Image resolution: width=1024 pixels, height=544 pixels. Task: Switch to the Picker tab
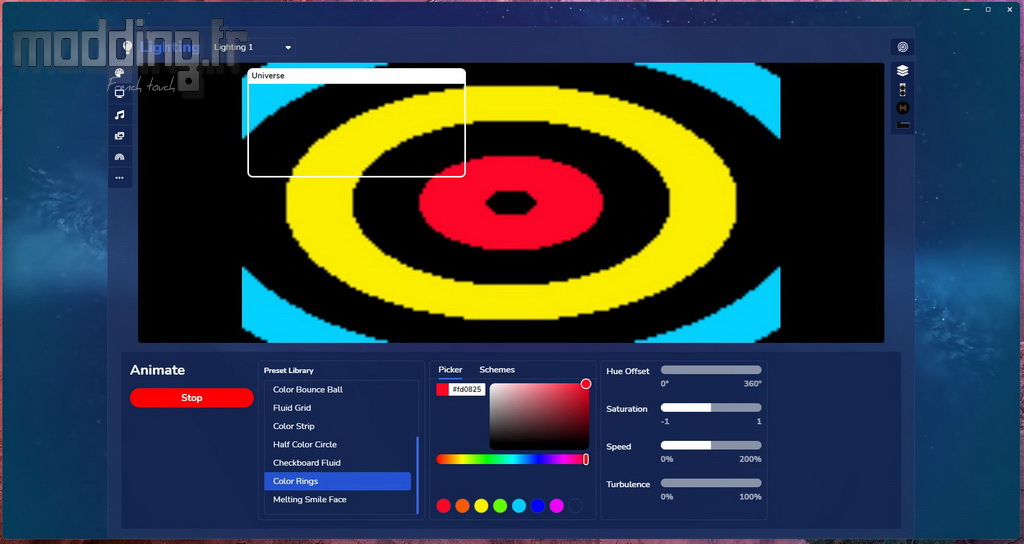point(450,370)
